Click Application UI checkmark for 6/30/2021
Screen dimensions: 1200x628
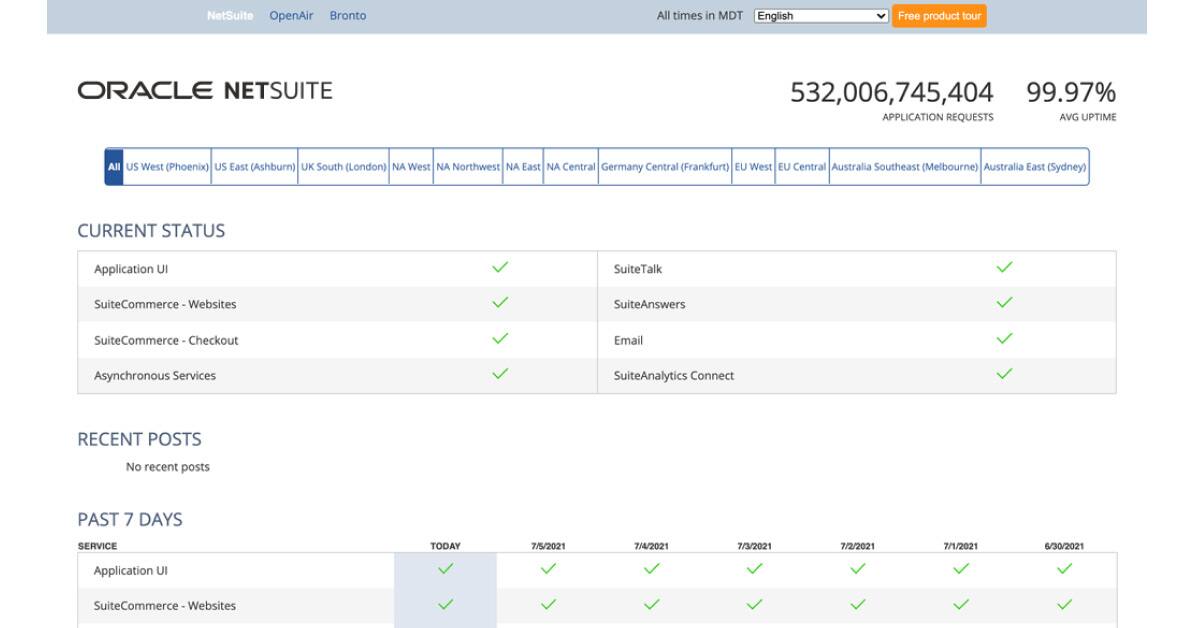coord(1064,569)
